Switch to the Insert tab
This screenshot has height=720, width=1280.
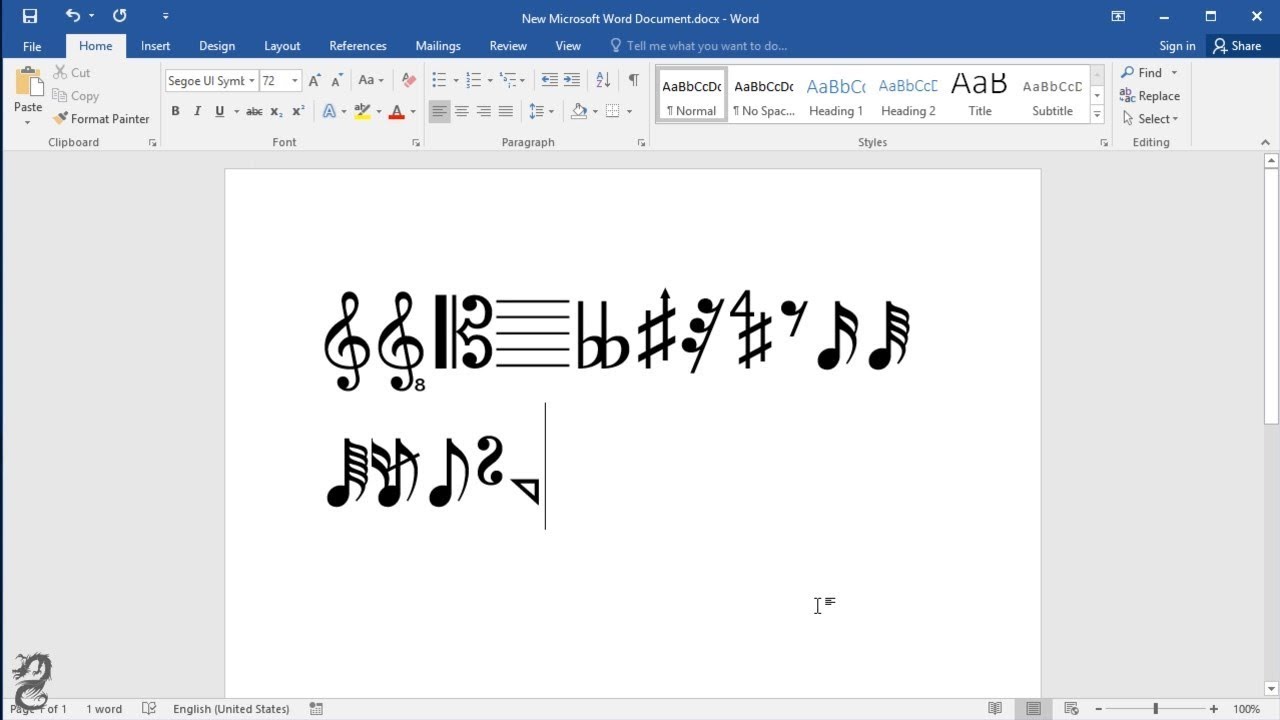tap(155, 46)
